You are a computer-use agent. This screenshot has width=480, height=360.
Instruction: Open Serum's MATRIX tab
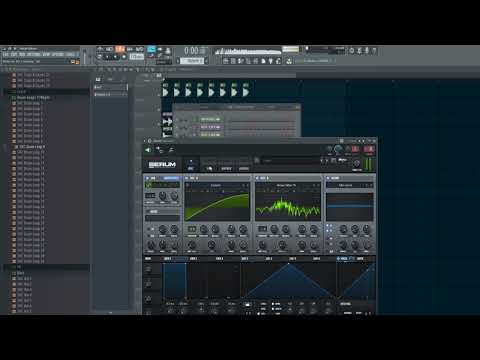[226, 168]
